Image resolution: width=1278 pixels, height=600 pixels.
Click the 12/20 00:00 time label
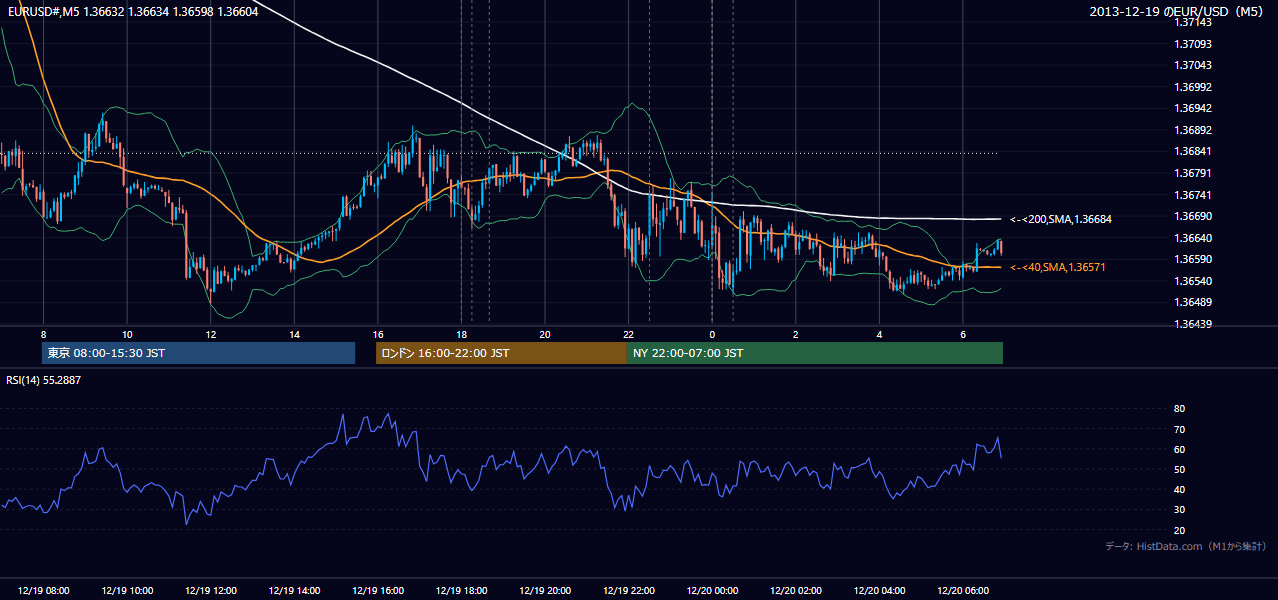pos(712,591)
